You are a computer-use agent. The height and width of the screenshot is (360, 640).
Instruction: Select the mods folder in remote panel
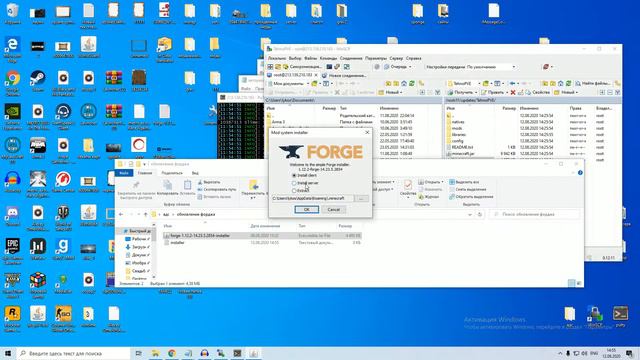(x=457, y=128)
